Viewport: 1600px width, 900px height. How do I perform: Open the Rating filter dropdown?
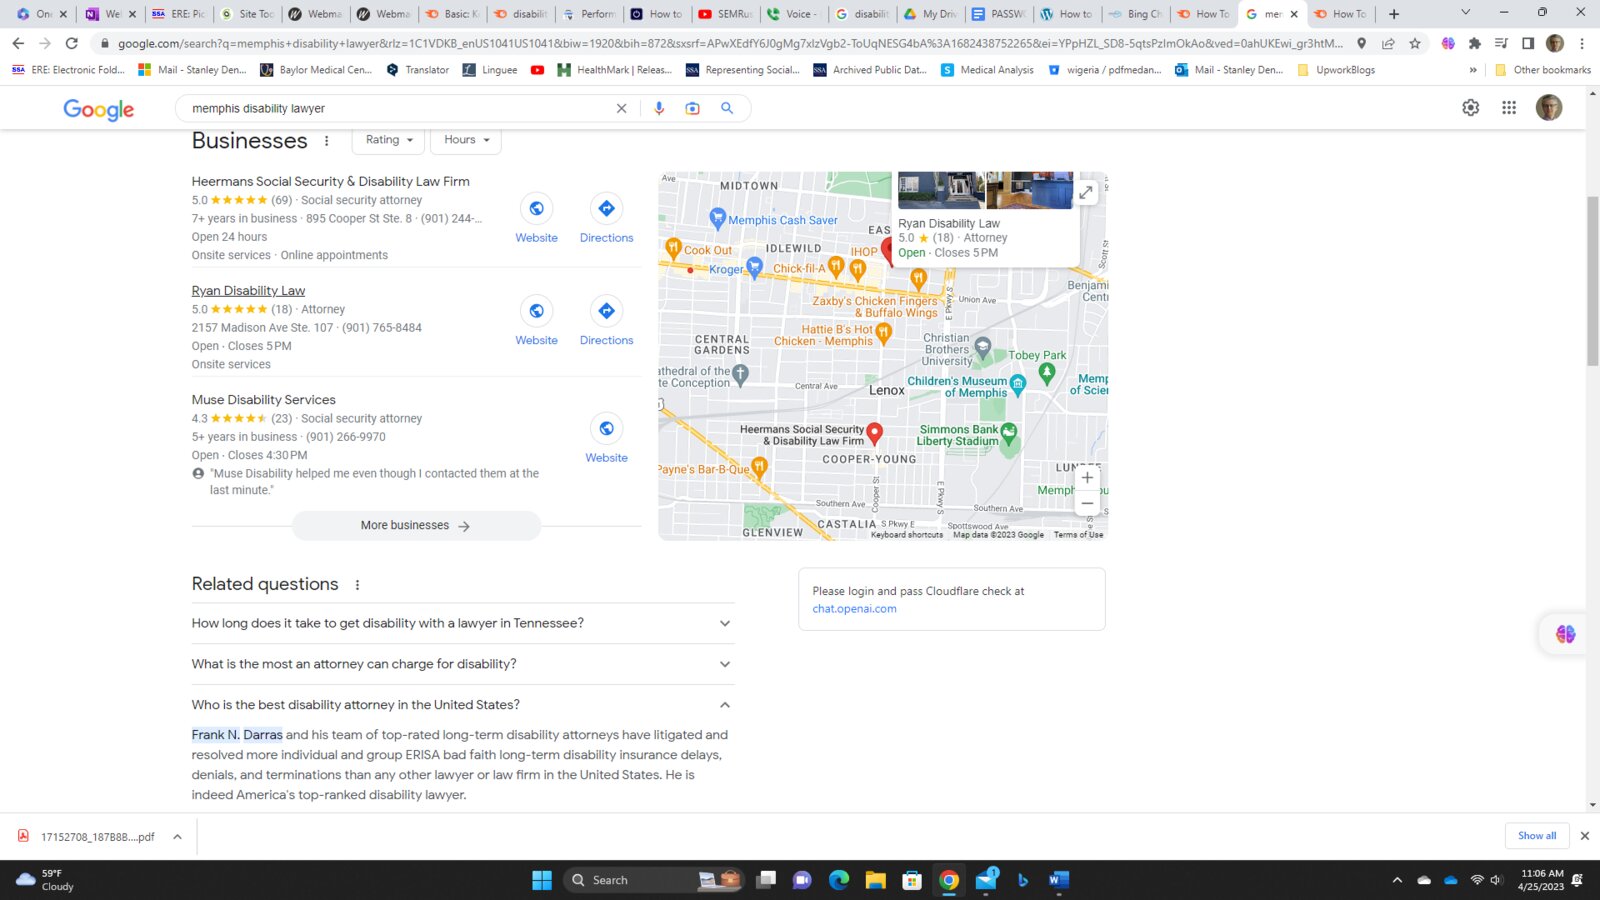pos(389,140)
